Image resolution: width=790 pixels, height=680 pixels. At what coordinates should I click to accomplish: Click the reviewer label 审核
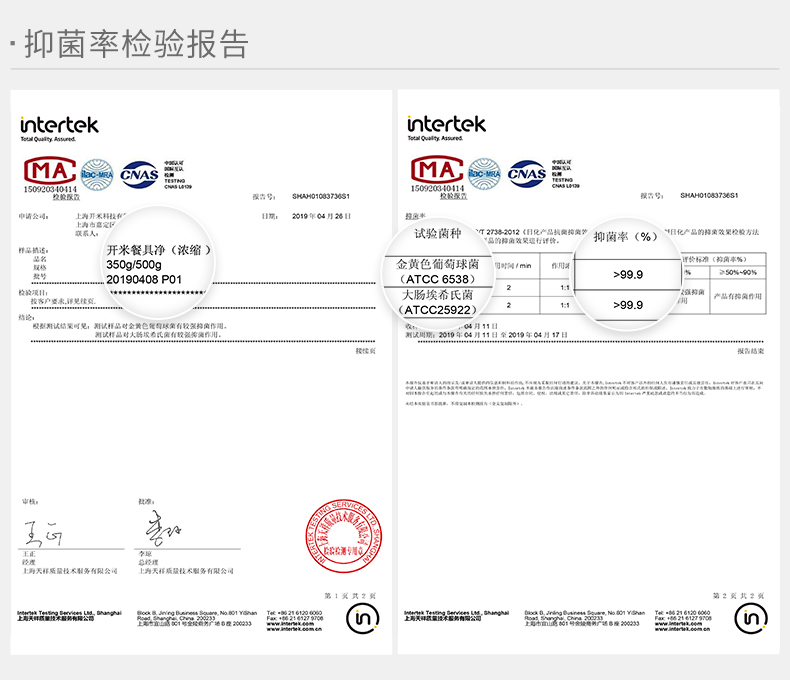pyautogui.click(x=30, y=502)
